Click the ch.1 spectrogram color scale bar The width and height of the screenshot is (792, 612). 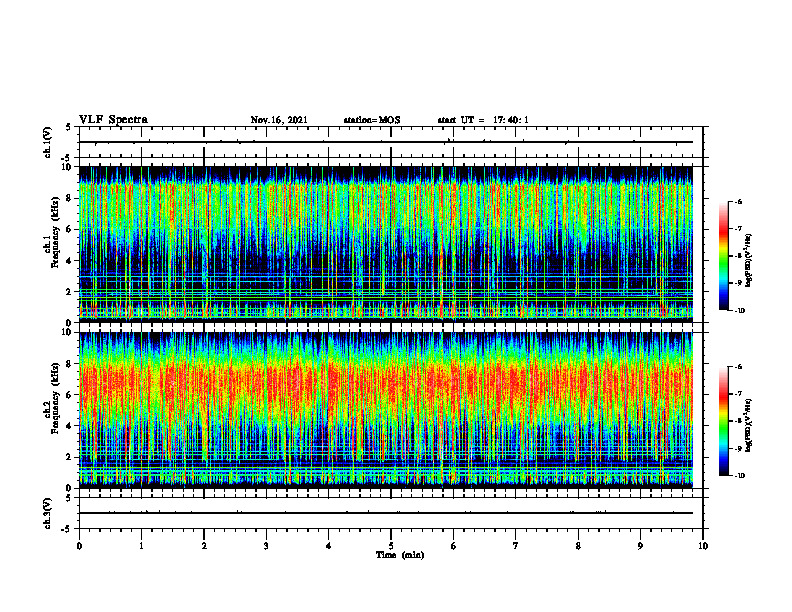[x=723, y=256]
